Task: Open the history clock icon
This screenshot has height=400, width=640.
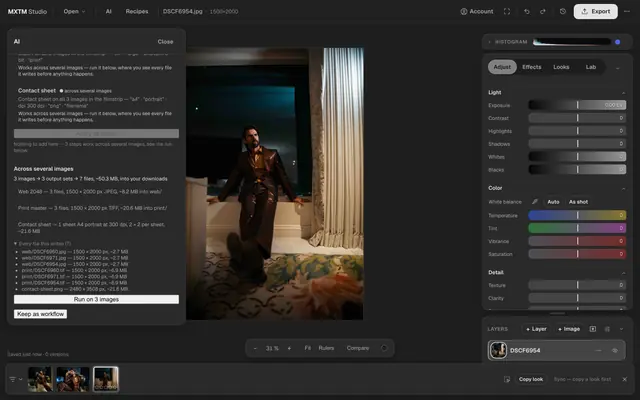Action: 563,11
